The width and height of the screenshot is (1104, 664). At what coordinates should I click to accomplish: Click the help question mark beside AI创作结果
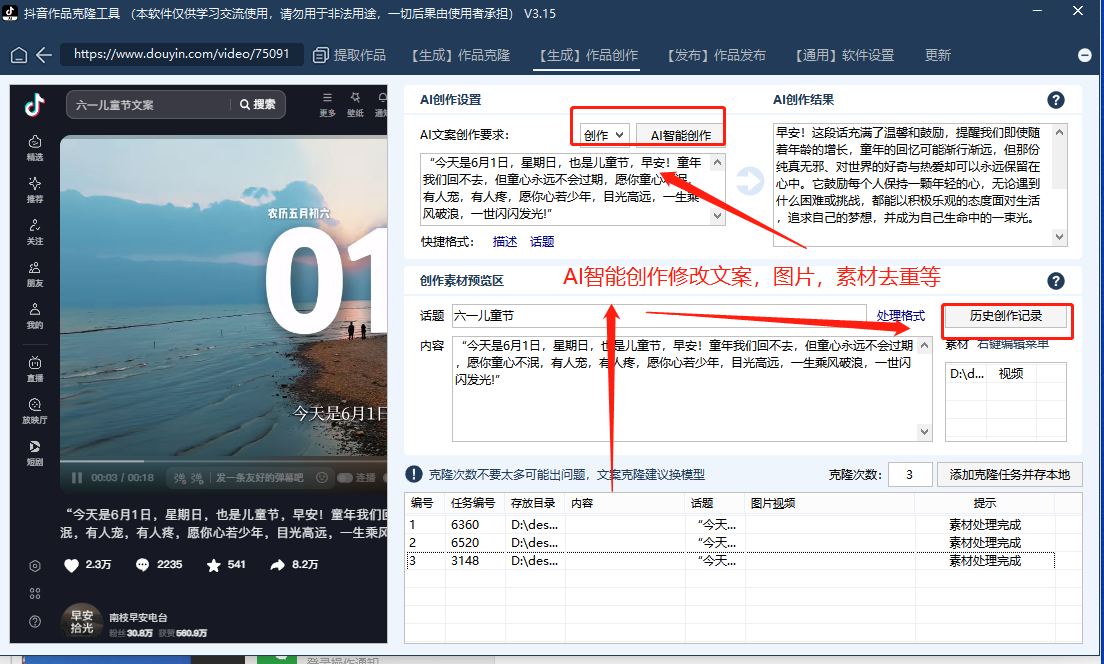[x=1056, y=100]
